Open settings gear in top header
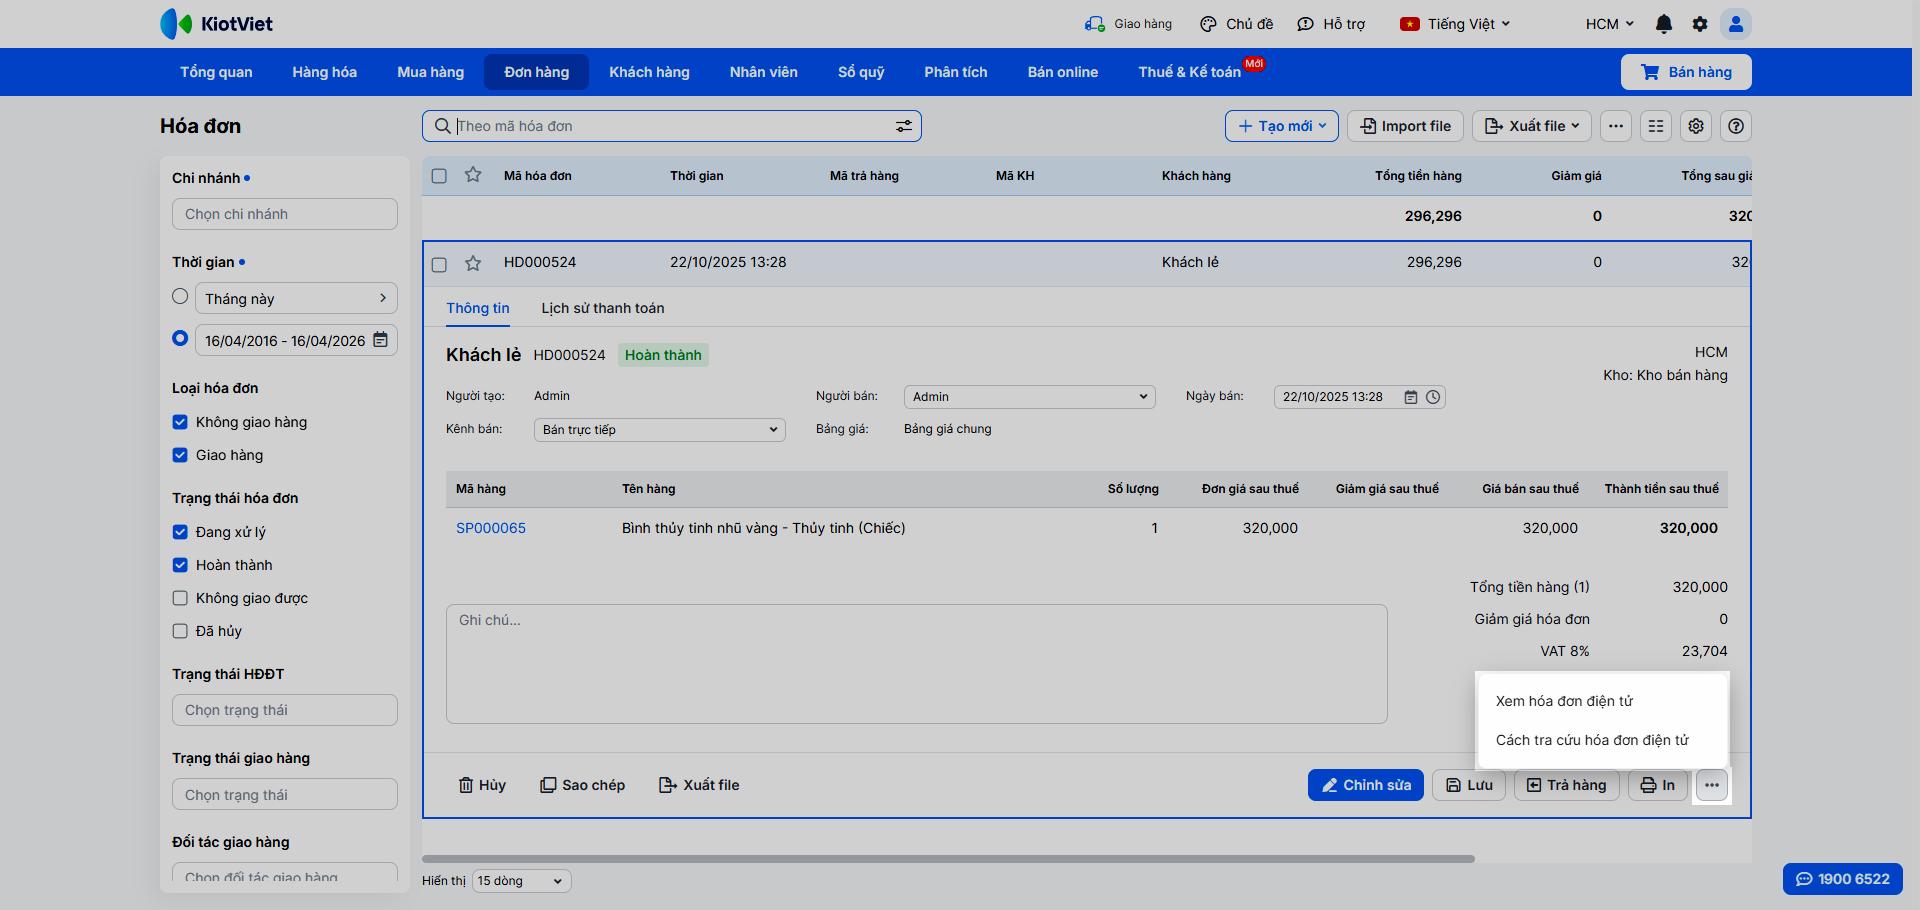Screen dimensions: 1920x910 coord(1700,24)
